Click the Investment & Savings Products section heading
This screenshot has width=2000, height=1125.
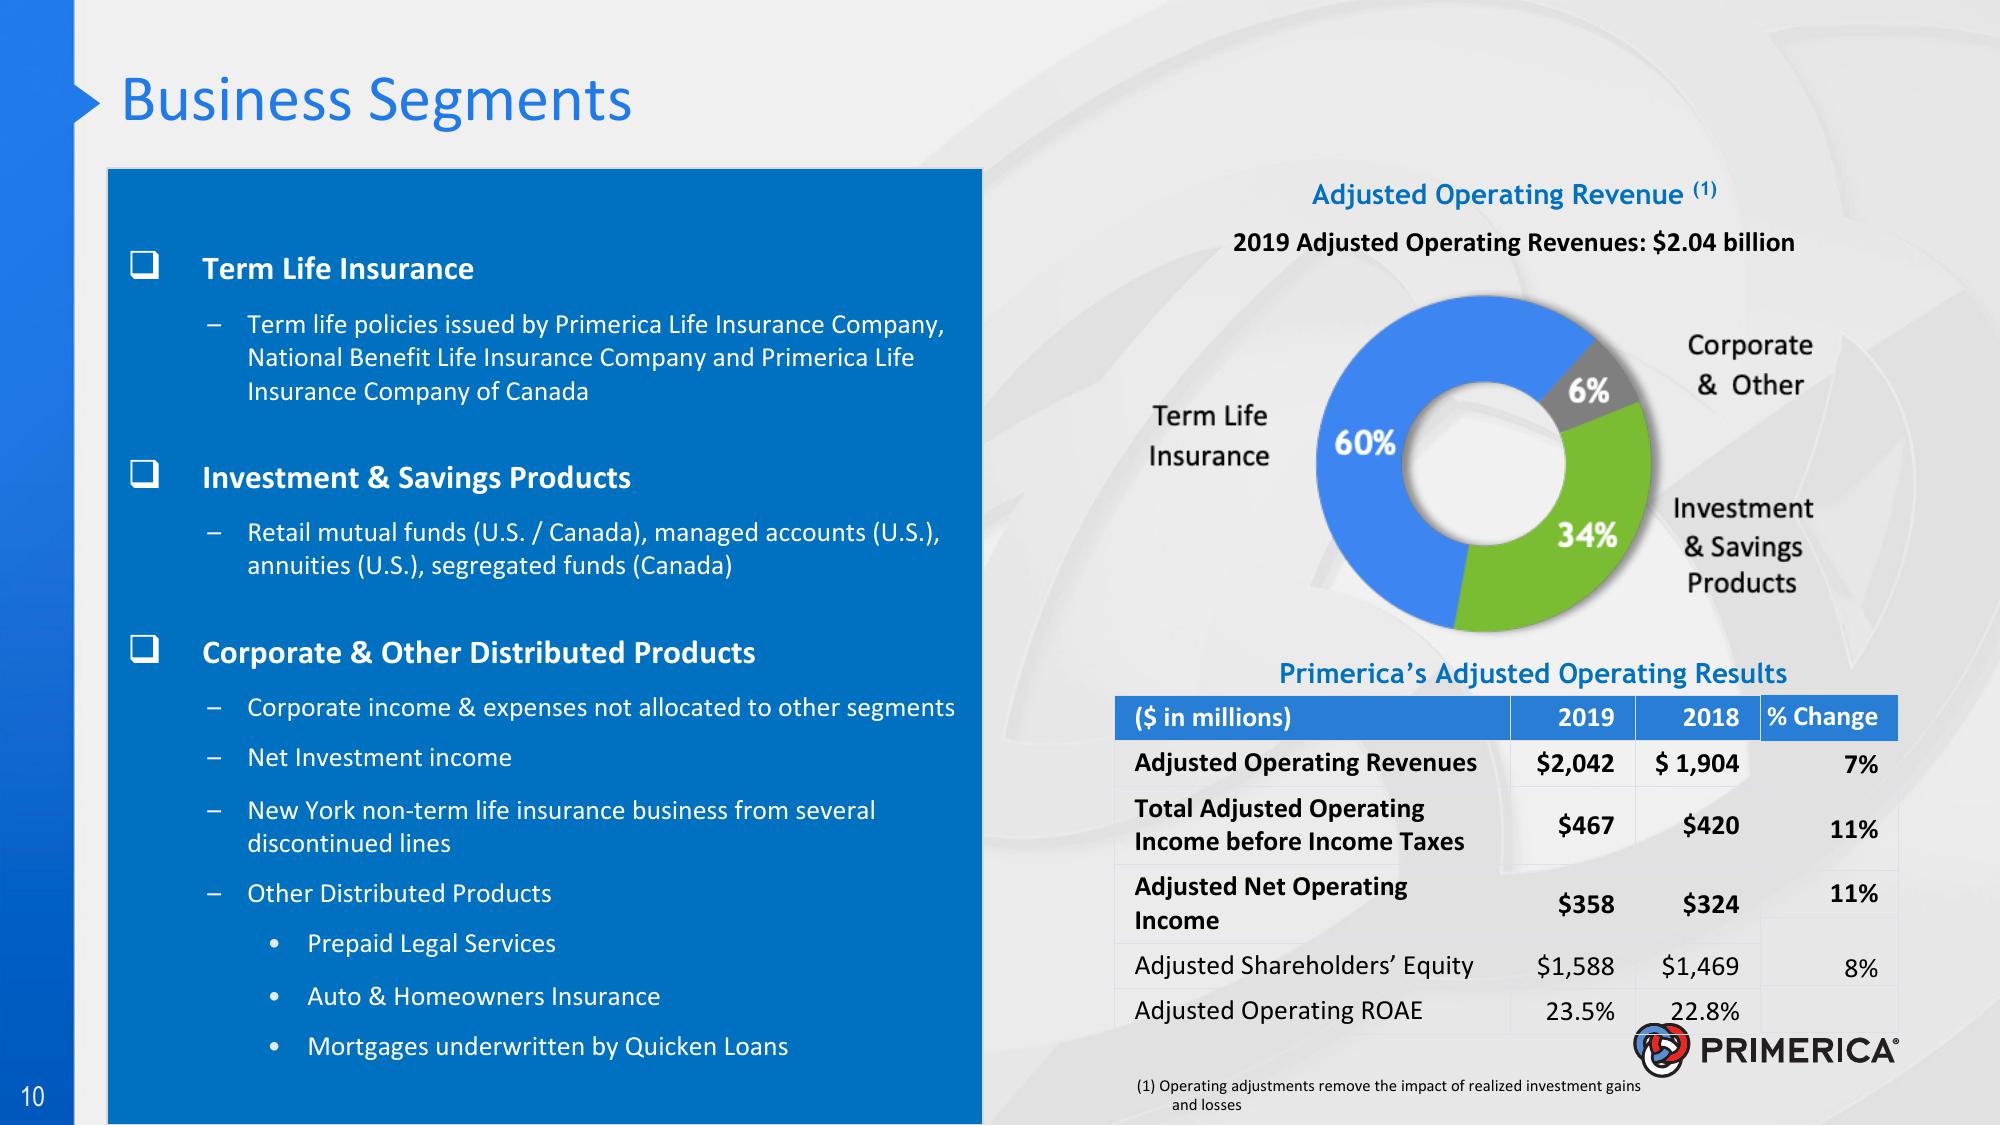click(416, 478)
